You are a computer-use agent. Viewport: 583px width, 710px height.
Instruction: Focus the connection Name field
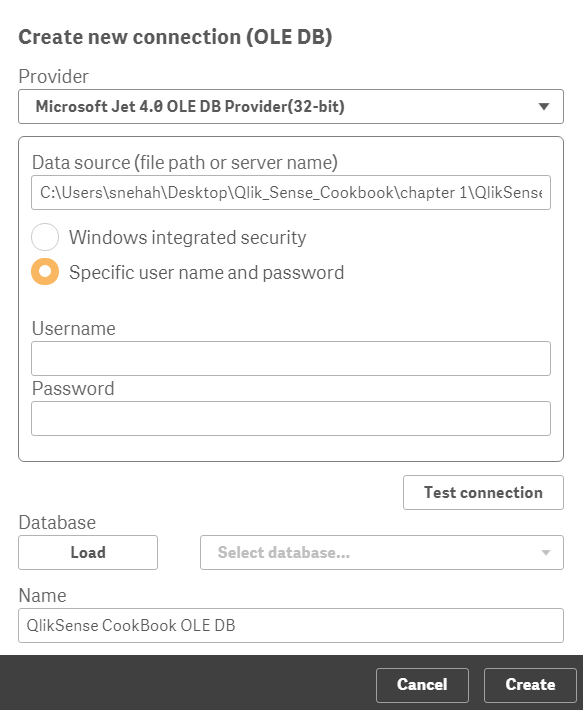(x=291, y=625)
